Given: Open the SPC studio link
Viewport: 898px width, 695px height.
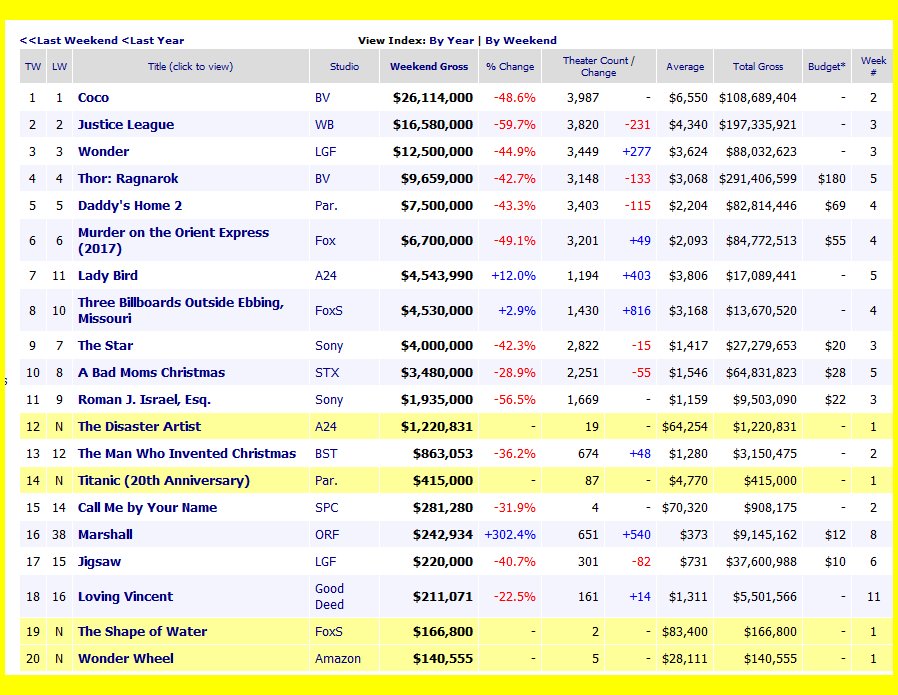Looking at the screenshot, I should (326, 508).
